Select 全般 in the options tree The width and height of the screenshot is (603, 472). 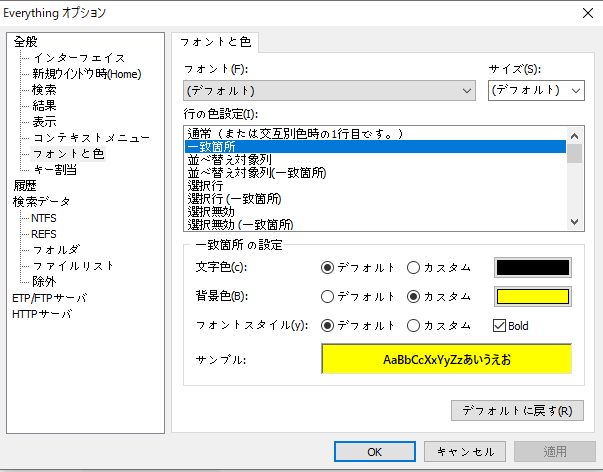click(x=25, y=42)
